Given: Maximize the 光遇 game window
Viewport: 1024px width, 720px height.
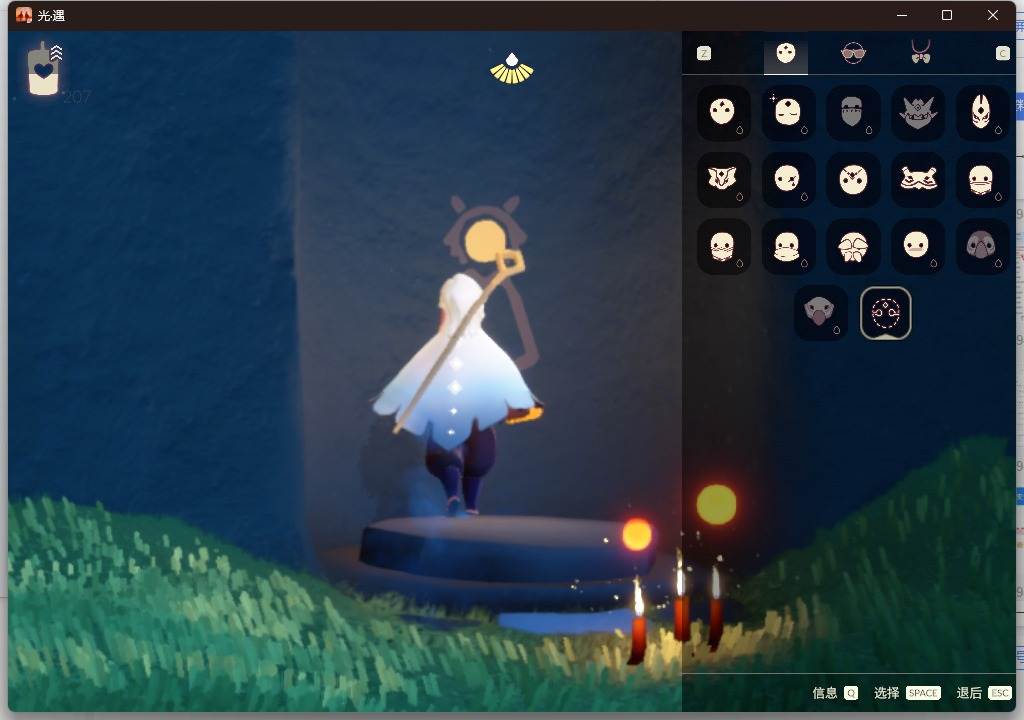Looking at the screenshot, I should click(947, 15).
